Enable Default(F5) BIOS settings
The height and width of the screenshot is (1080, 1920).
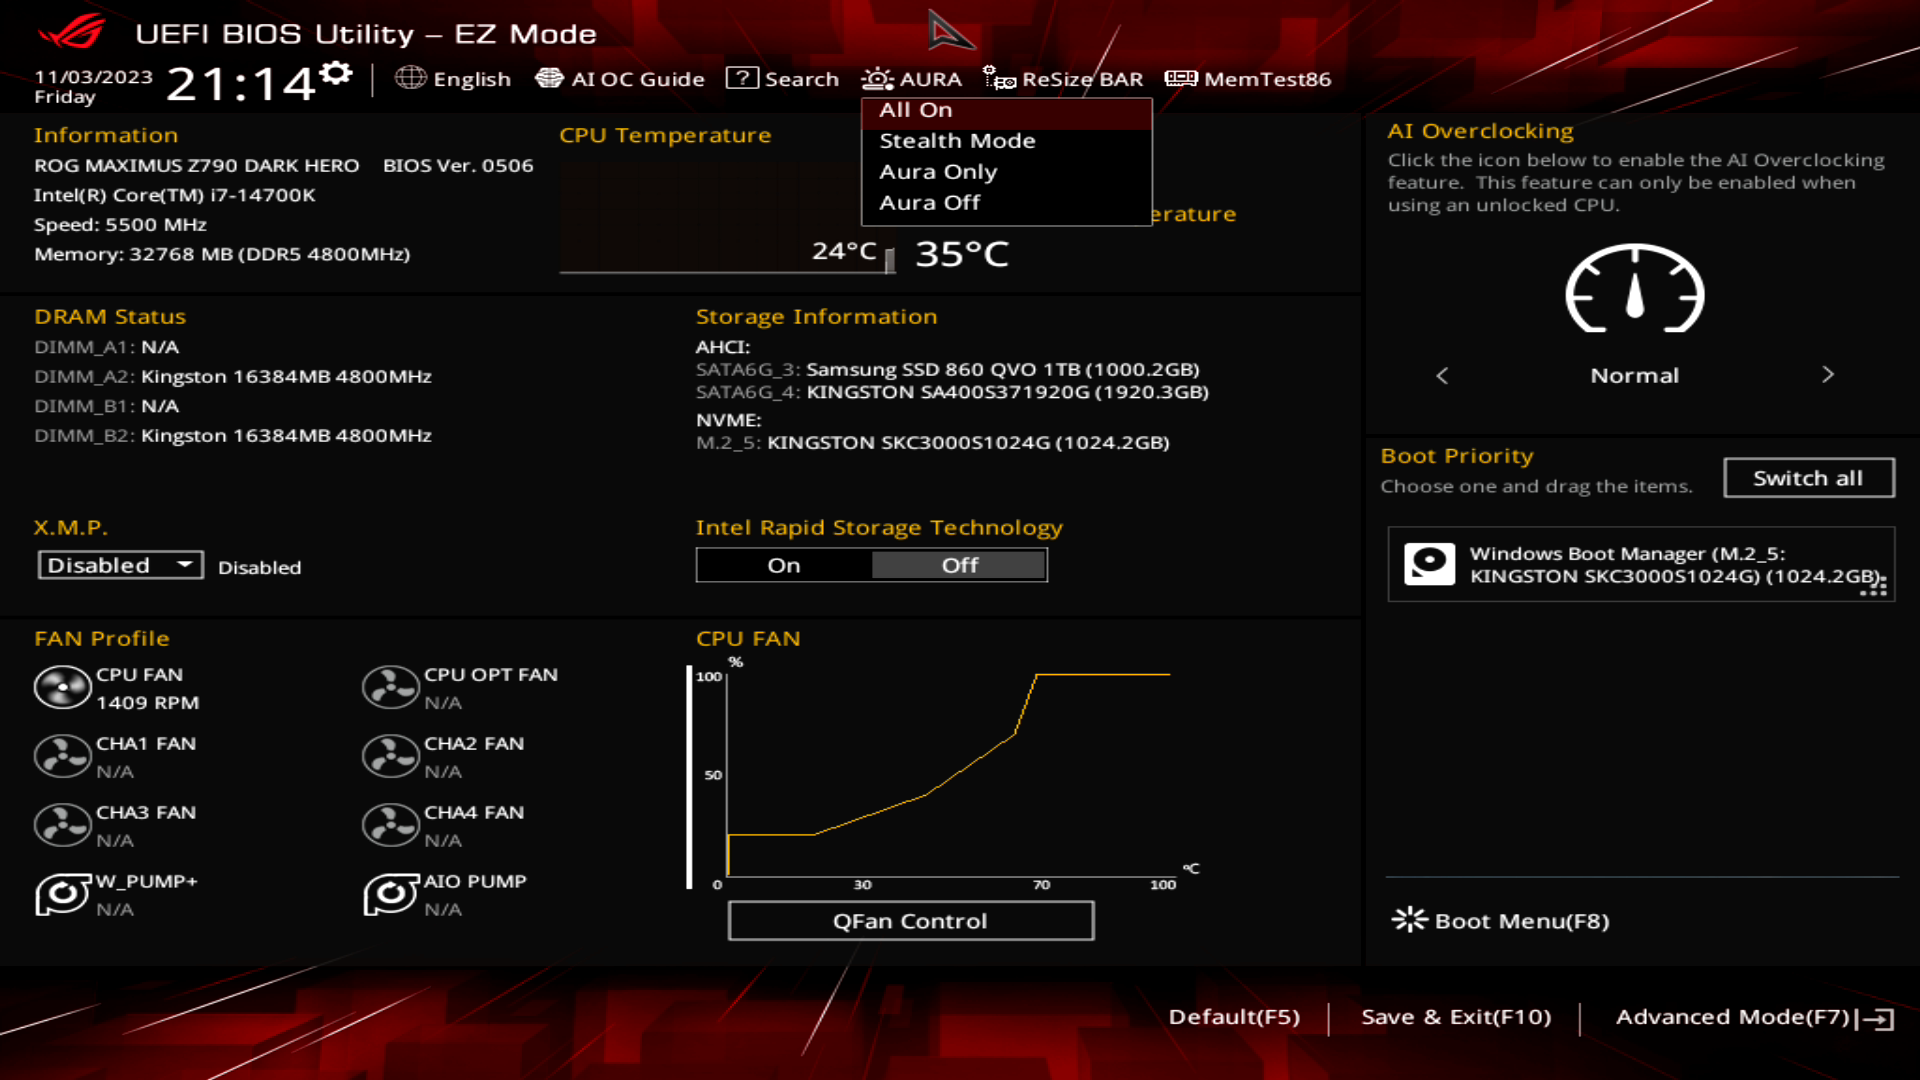coord(1234,1015)
